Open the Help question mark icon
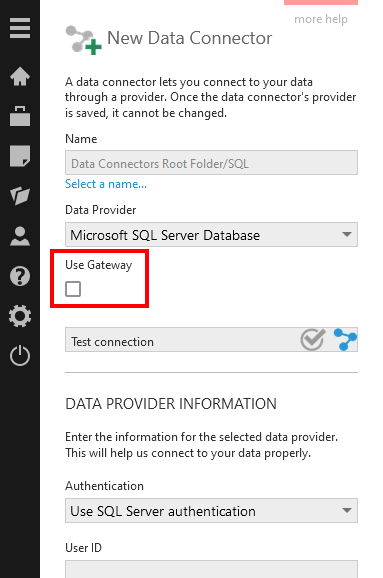The height and width of the screenshot is (578, 383). click(x=20, y=276)
